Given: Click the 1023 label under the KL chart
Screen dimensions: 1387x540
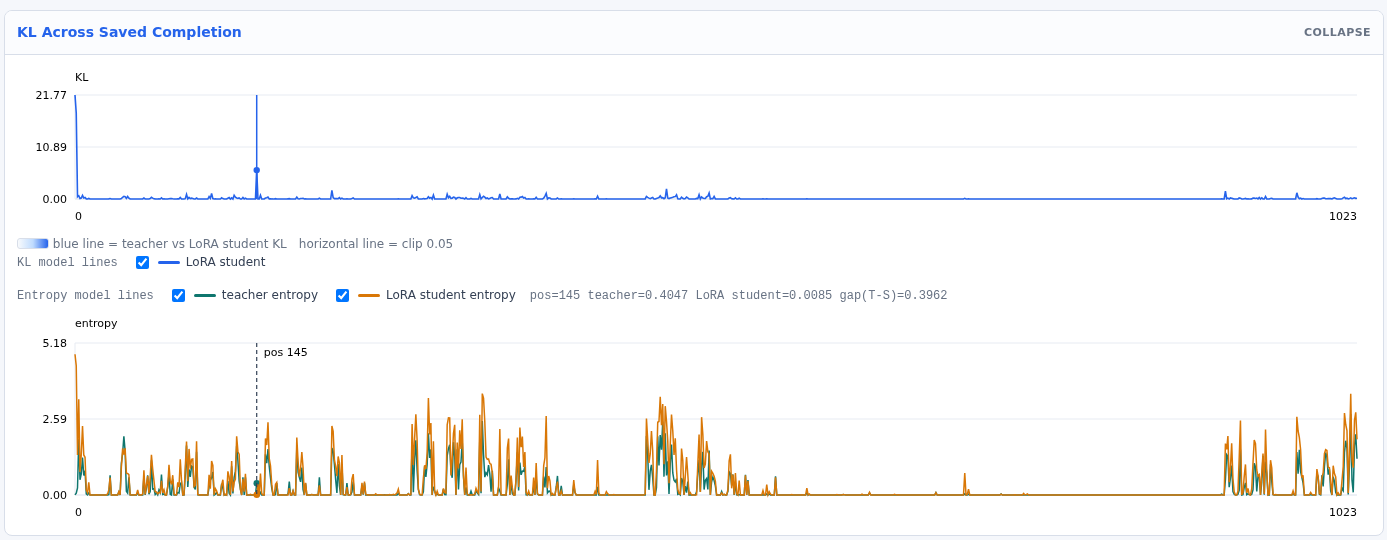Looking at the screenshot, I should [1343, 216].
